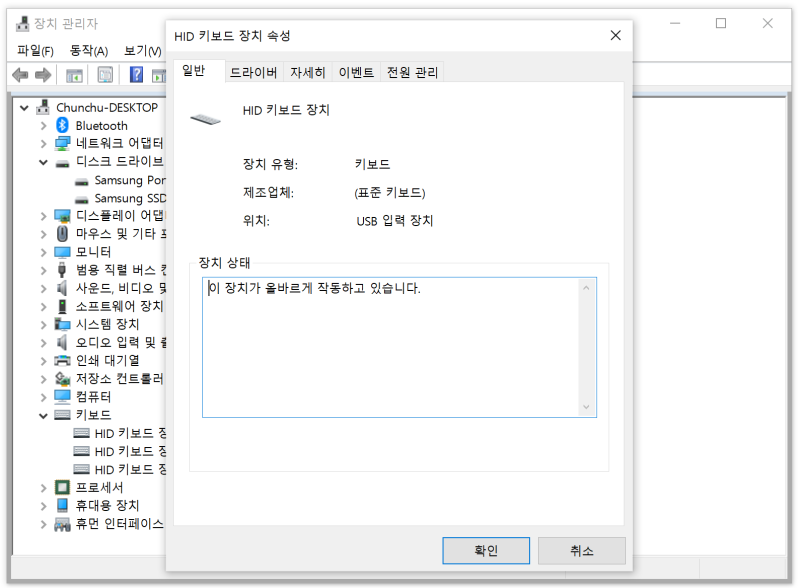Select the first HID 키보드 device entry
The image size is (800, 588).
tap(120, 433)
